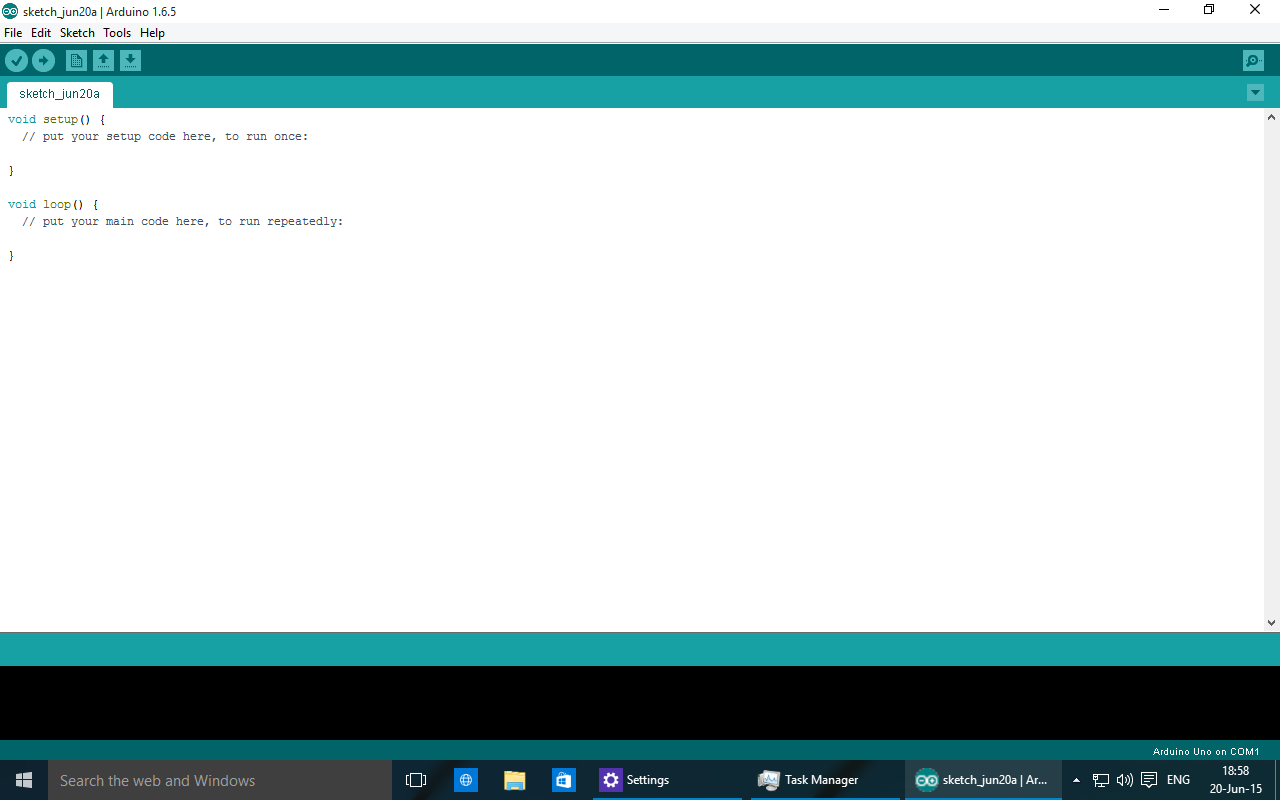
Task: Click the editor scrollbar down arrow
Action: click(x=1272, y=623)
